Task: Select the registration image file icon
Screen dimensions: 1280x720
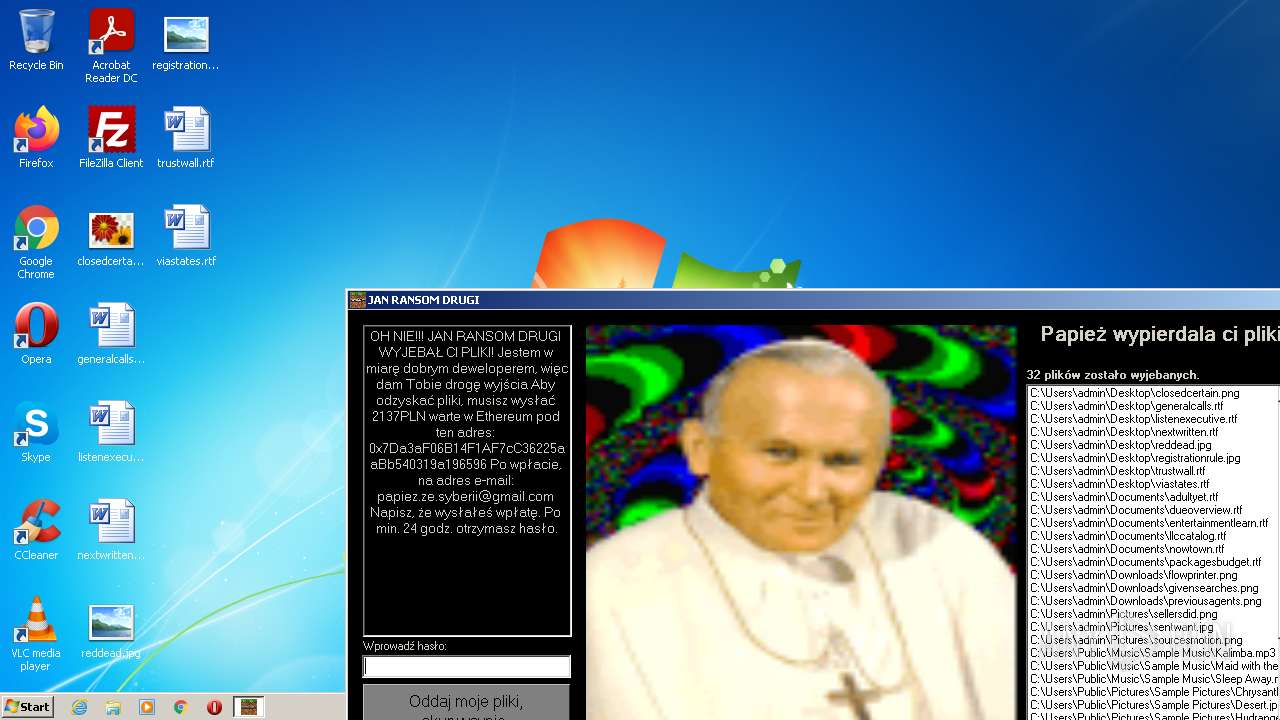Action: coord(186,41)
